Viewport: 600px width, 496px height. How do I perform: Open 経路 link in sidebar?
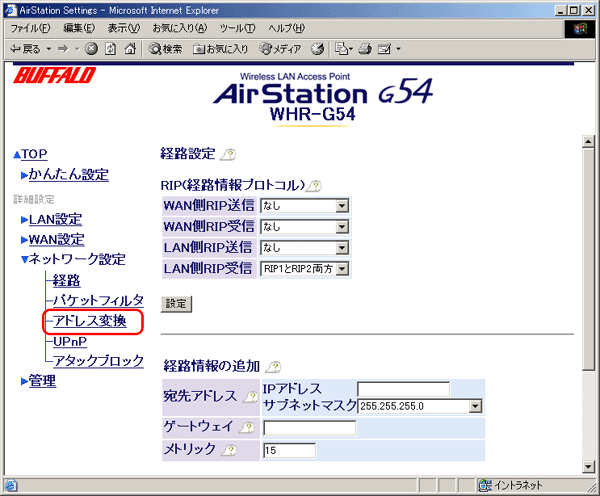point(67,281)
